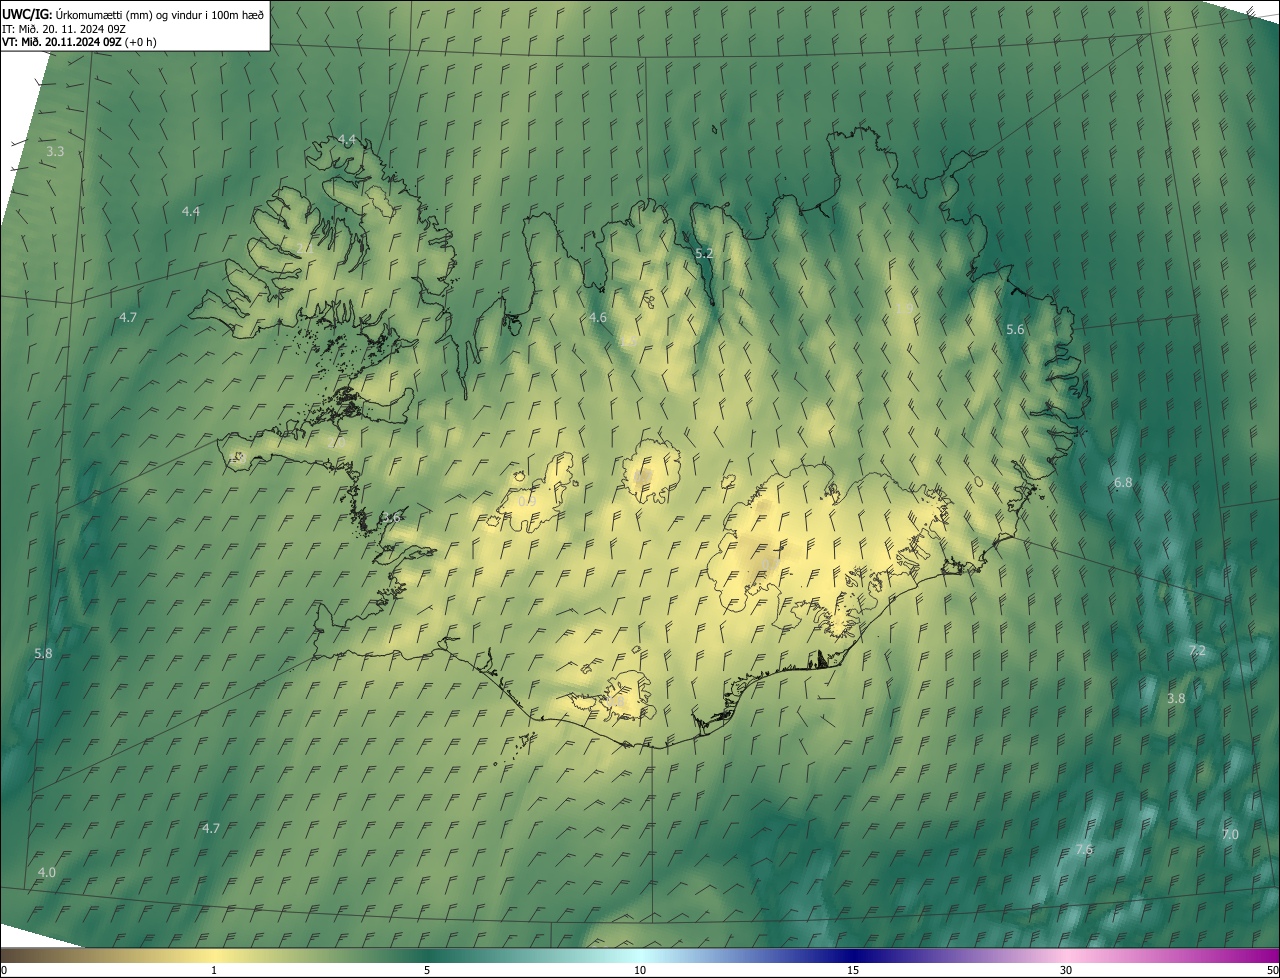Click the "UWC/IG: Úrkomumætti (mm)" title line

pyautogui.click(x=133, y=14)
